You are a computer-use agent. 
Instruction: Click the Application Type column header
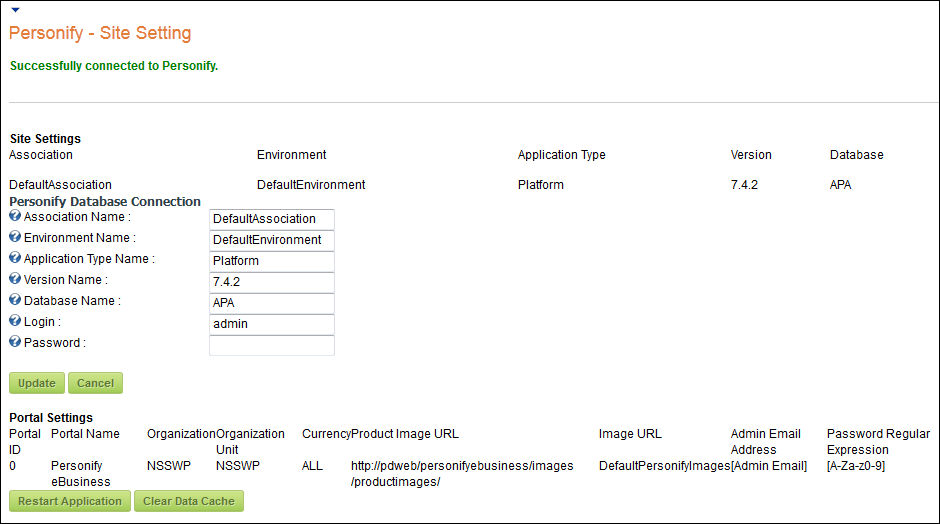click(562, 155)
